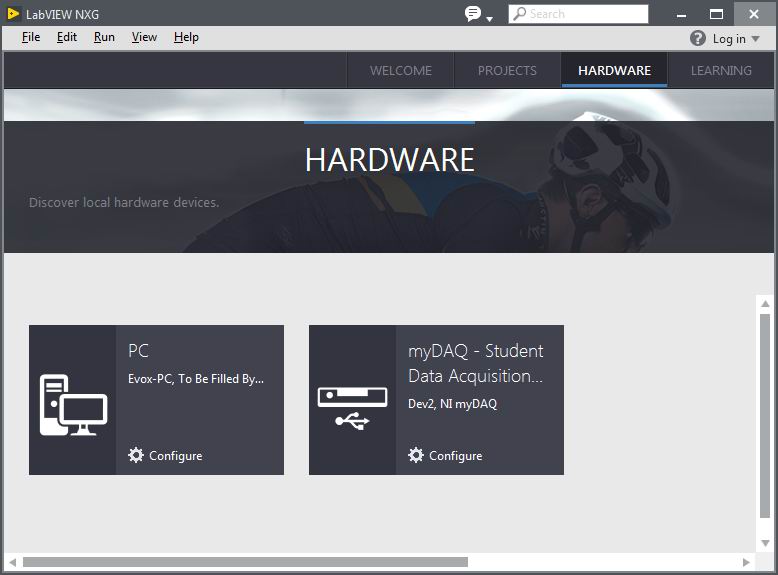The width and height of the screenshot is (778, 575).
Task: Open the Help menu
Action: click(x=186, y=37)
